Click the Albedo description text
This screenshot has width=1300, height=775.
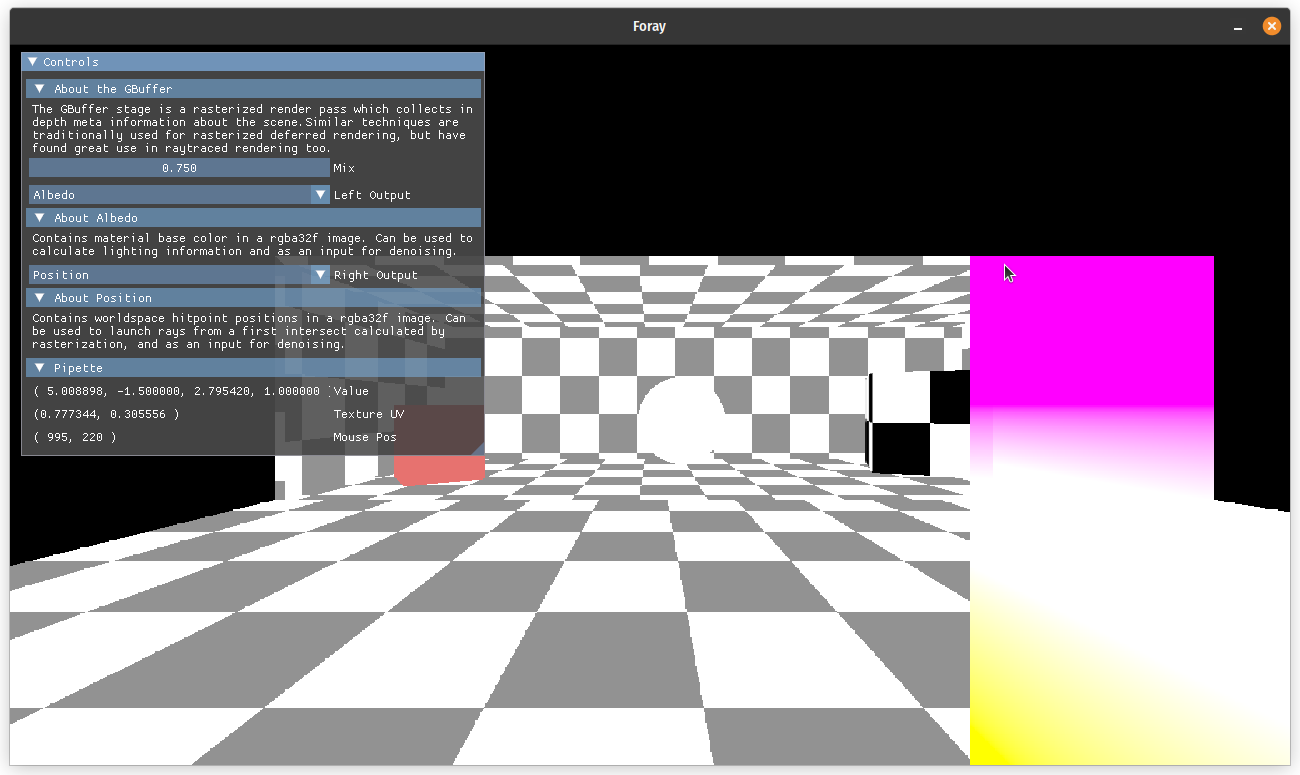pyautogui.click(x=252, y=245)
